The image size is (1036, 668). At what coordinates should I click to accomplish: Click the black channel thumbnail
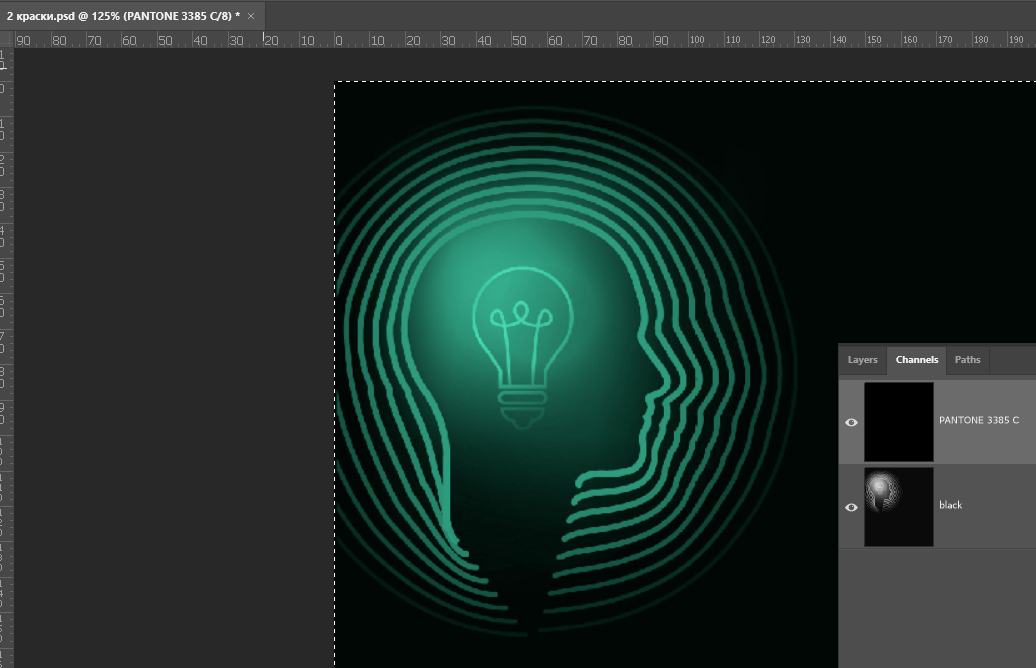point(898,506)
